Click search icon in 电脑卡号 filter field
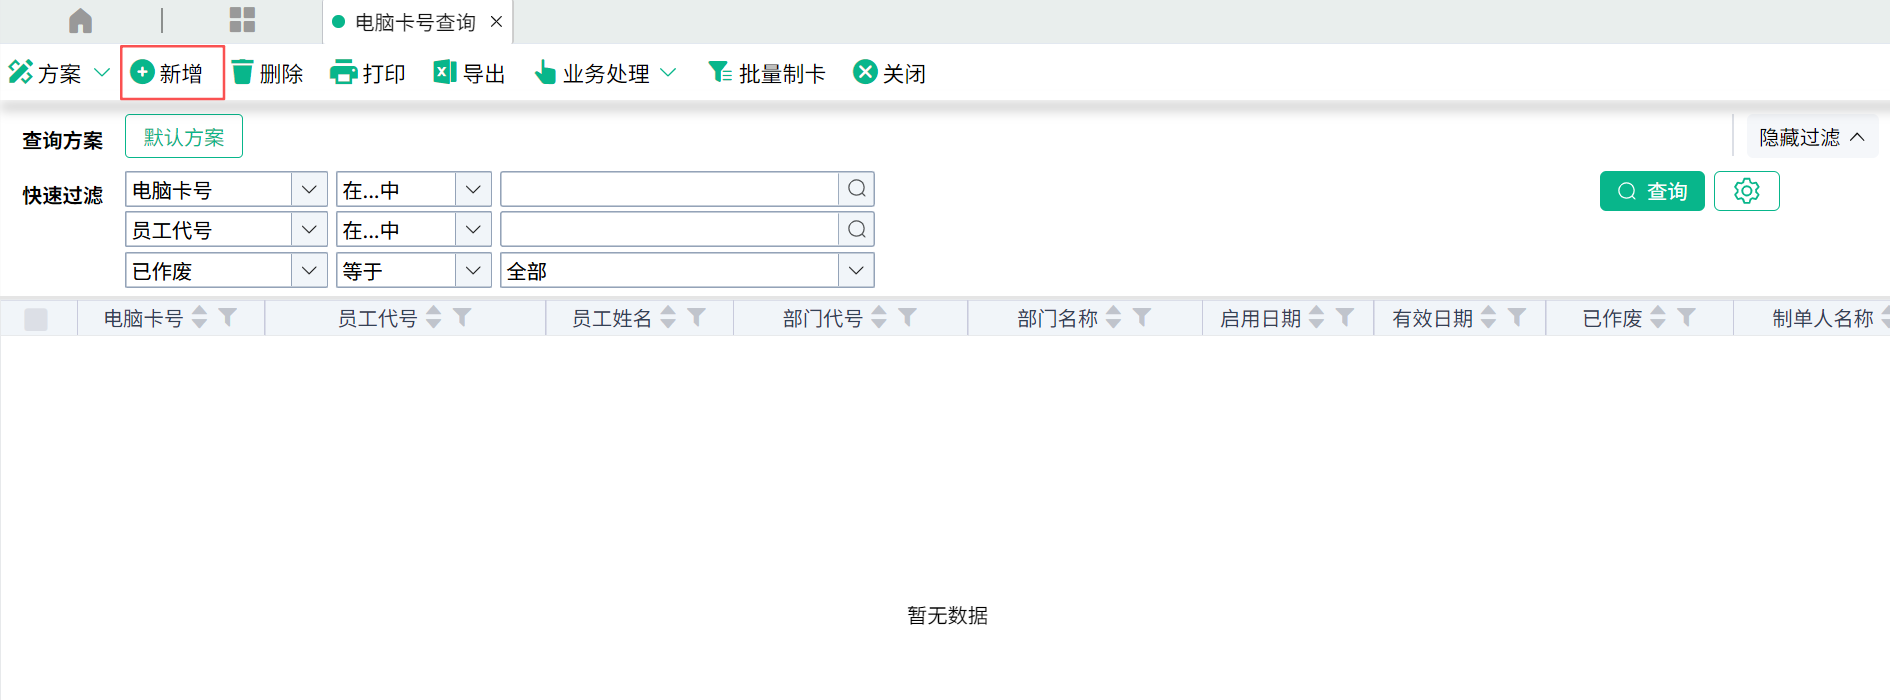This screenshot has height=700, width=1890. [857, 189]
